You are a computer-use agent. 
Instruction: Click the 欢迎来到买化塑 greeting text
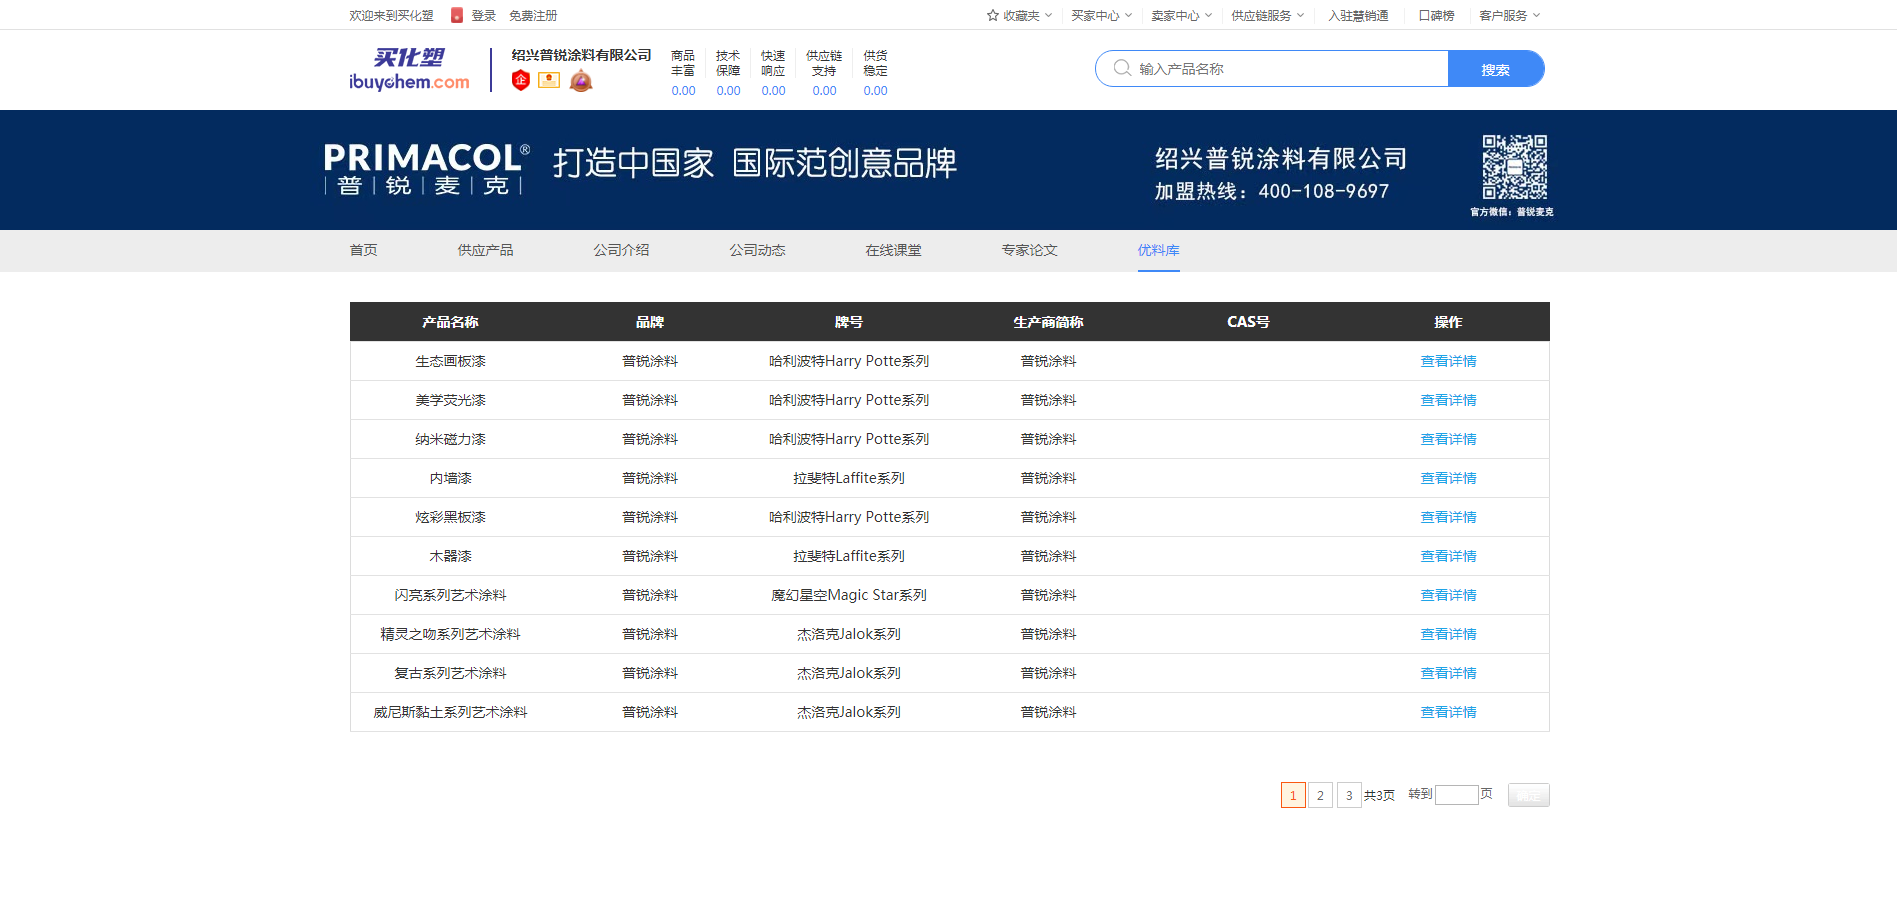pyautogui.click(x=391, y=15)
